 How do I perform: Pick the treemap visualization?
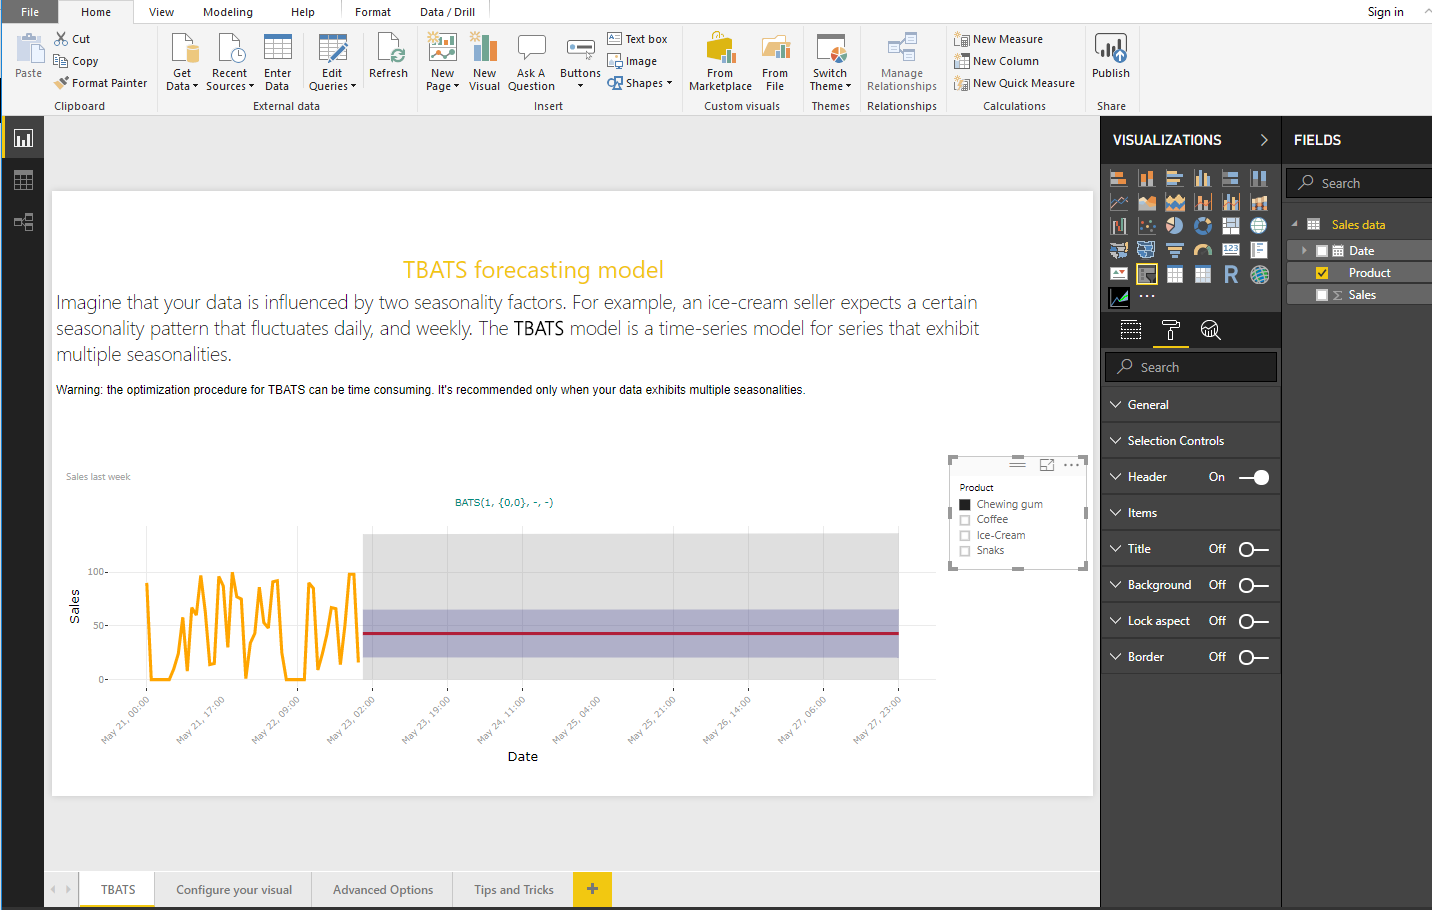tap(1231, 226)
